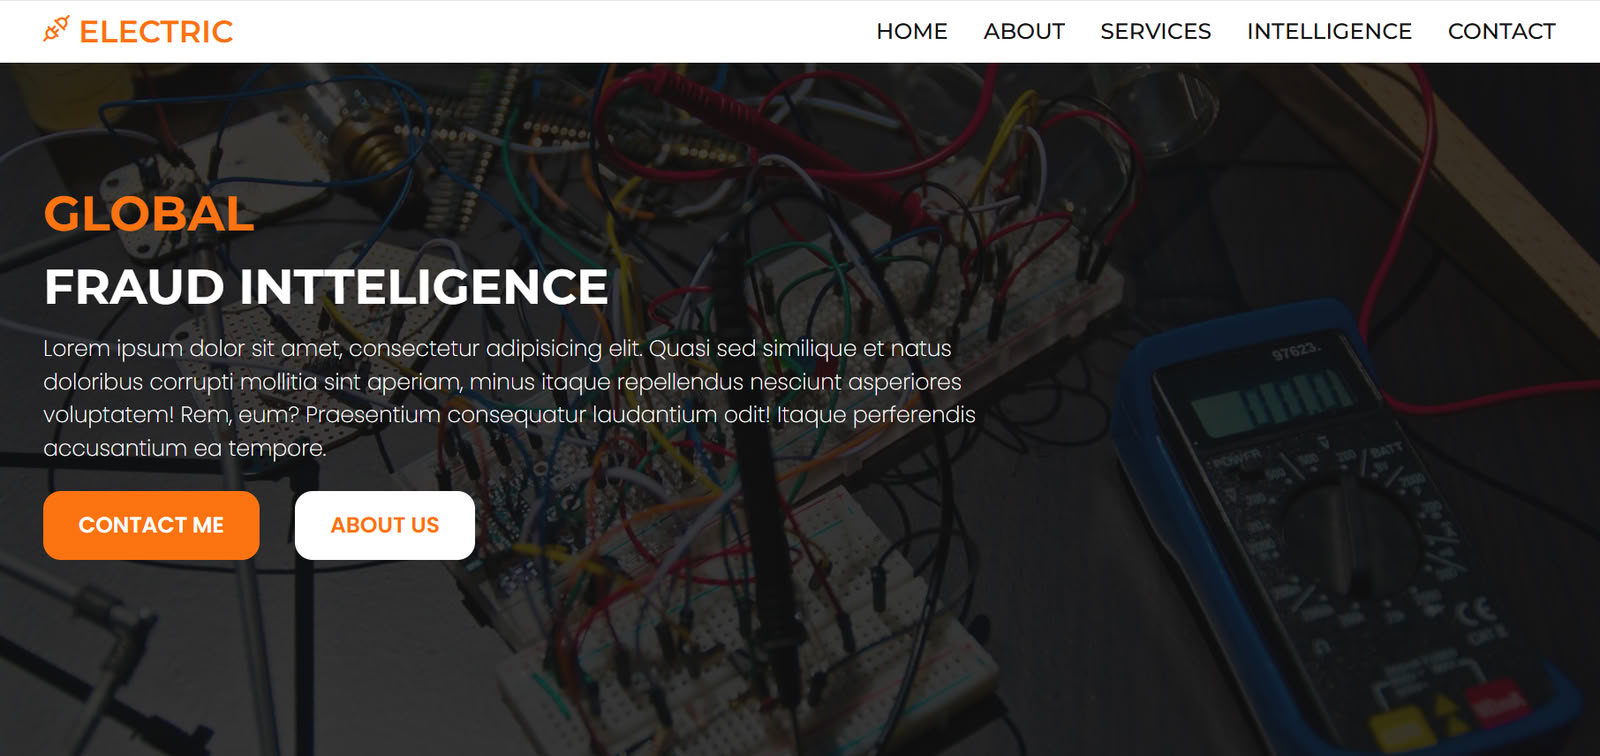Select SERVICES in the top navigation
Image resolution: width=1600 pixels, height=756 pixels.
[x=1156, y=32]
